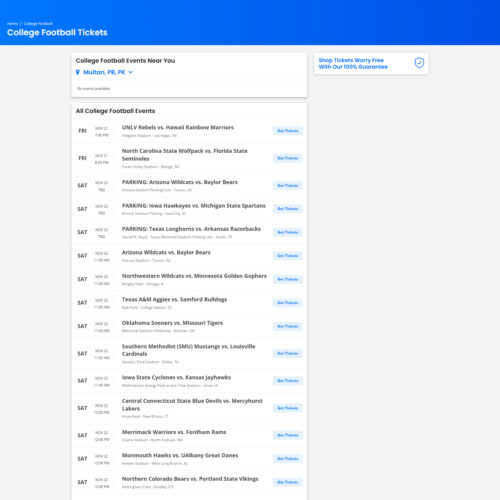The image size is (500, 500).
Task: Open PARKING: Iowa Hawkeyes vs. Michigan State event
Action: 194,206
